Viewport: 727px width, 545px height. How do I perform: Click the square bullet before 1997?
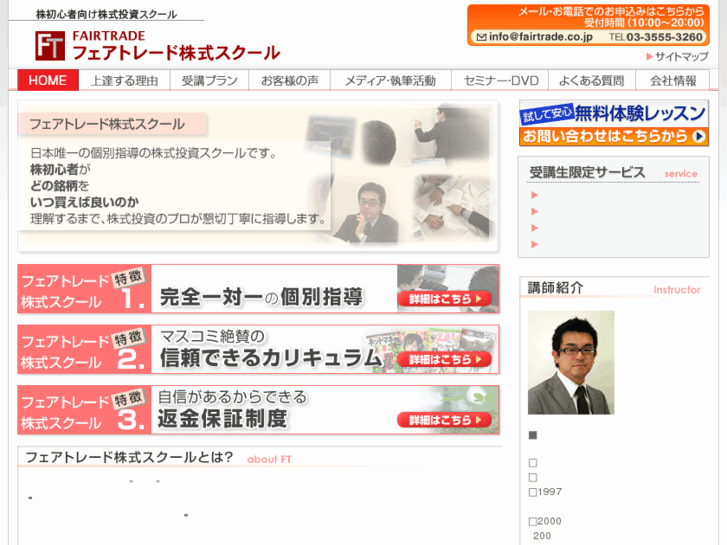[x=533, y=492]
